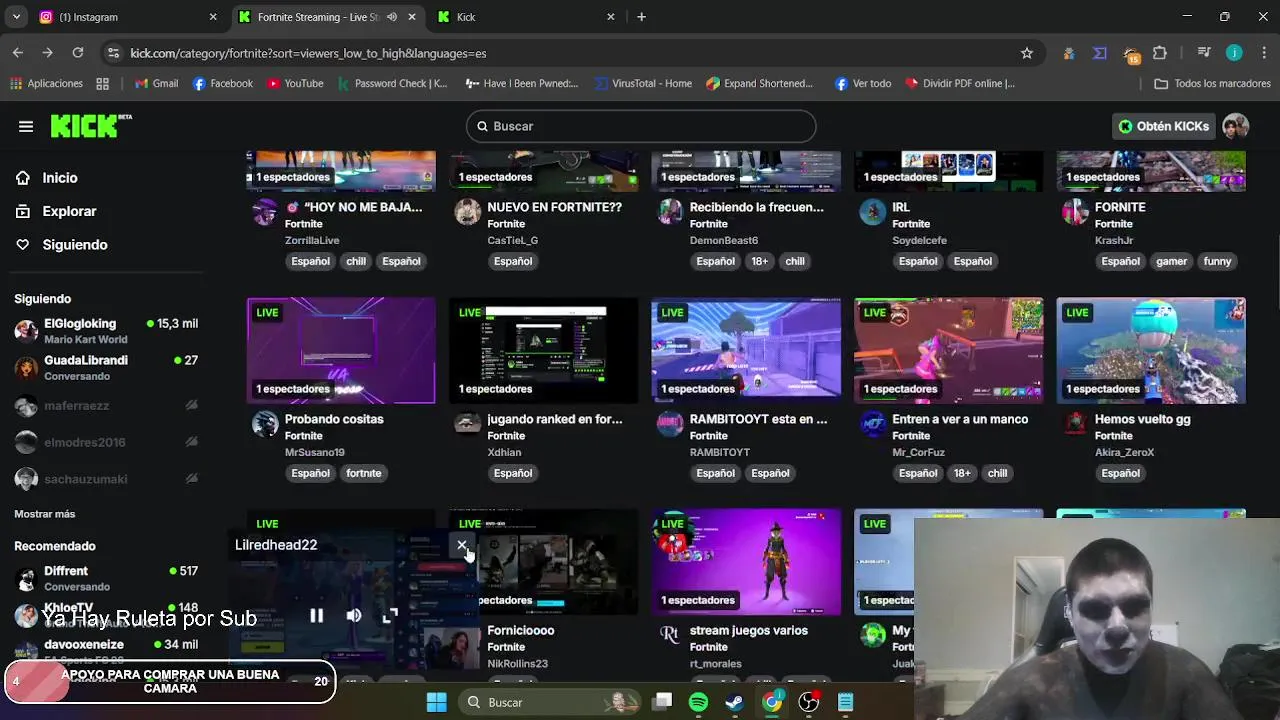Click the Buscar search field on Kick
This screenshot has height=720, width=1280.
pos(641,126)
